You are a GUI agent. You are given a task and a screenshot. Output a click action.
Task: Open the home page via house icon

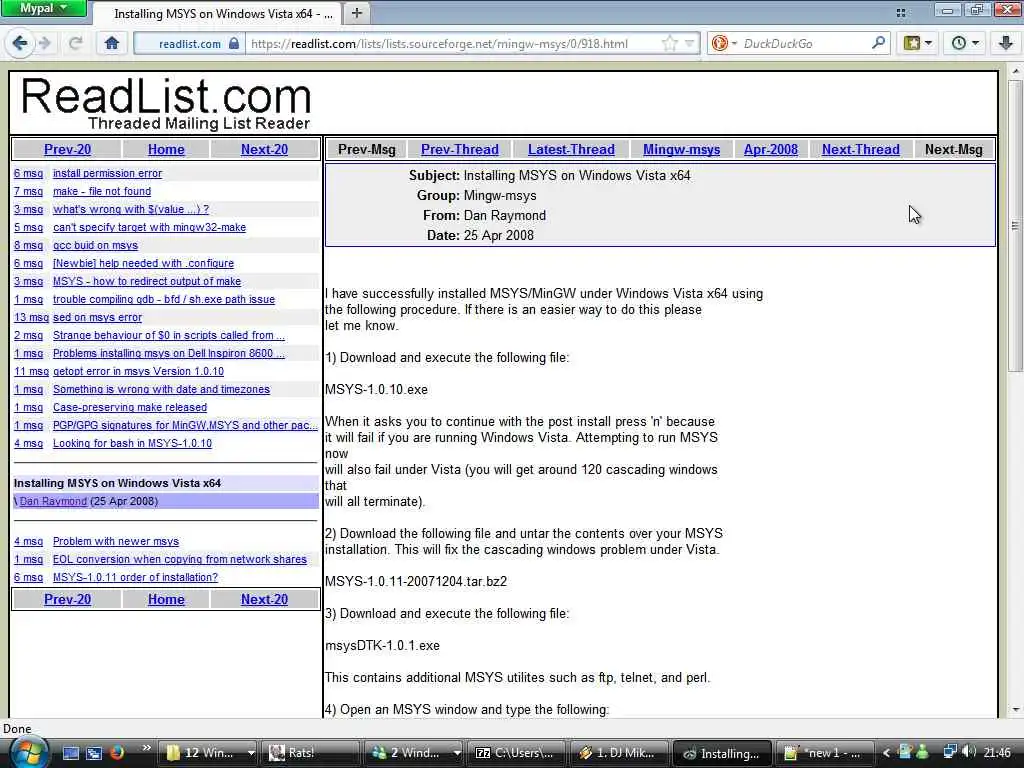[x=112, y=44]
